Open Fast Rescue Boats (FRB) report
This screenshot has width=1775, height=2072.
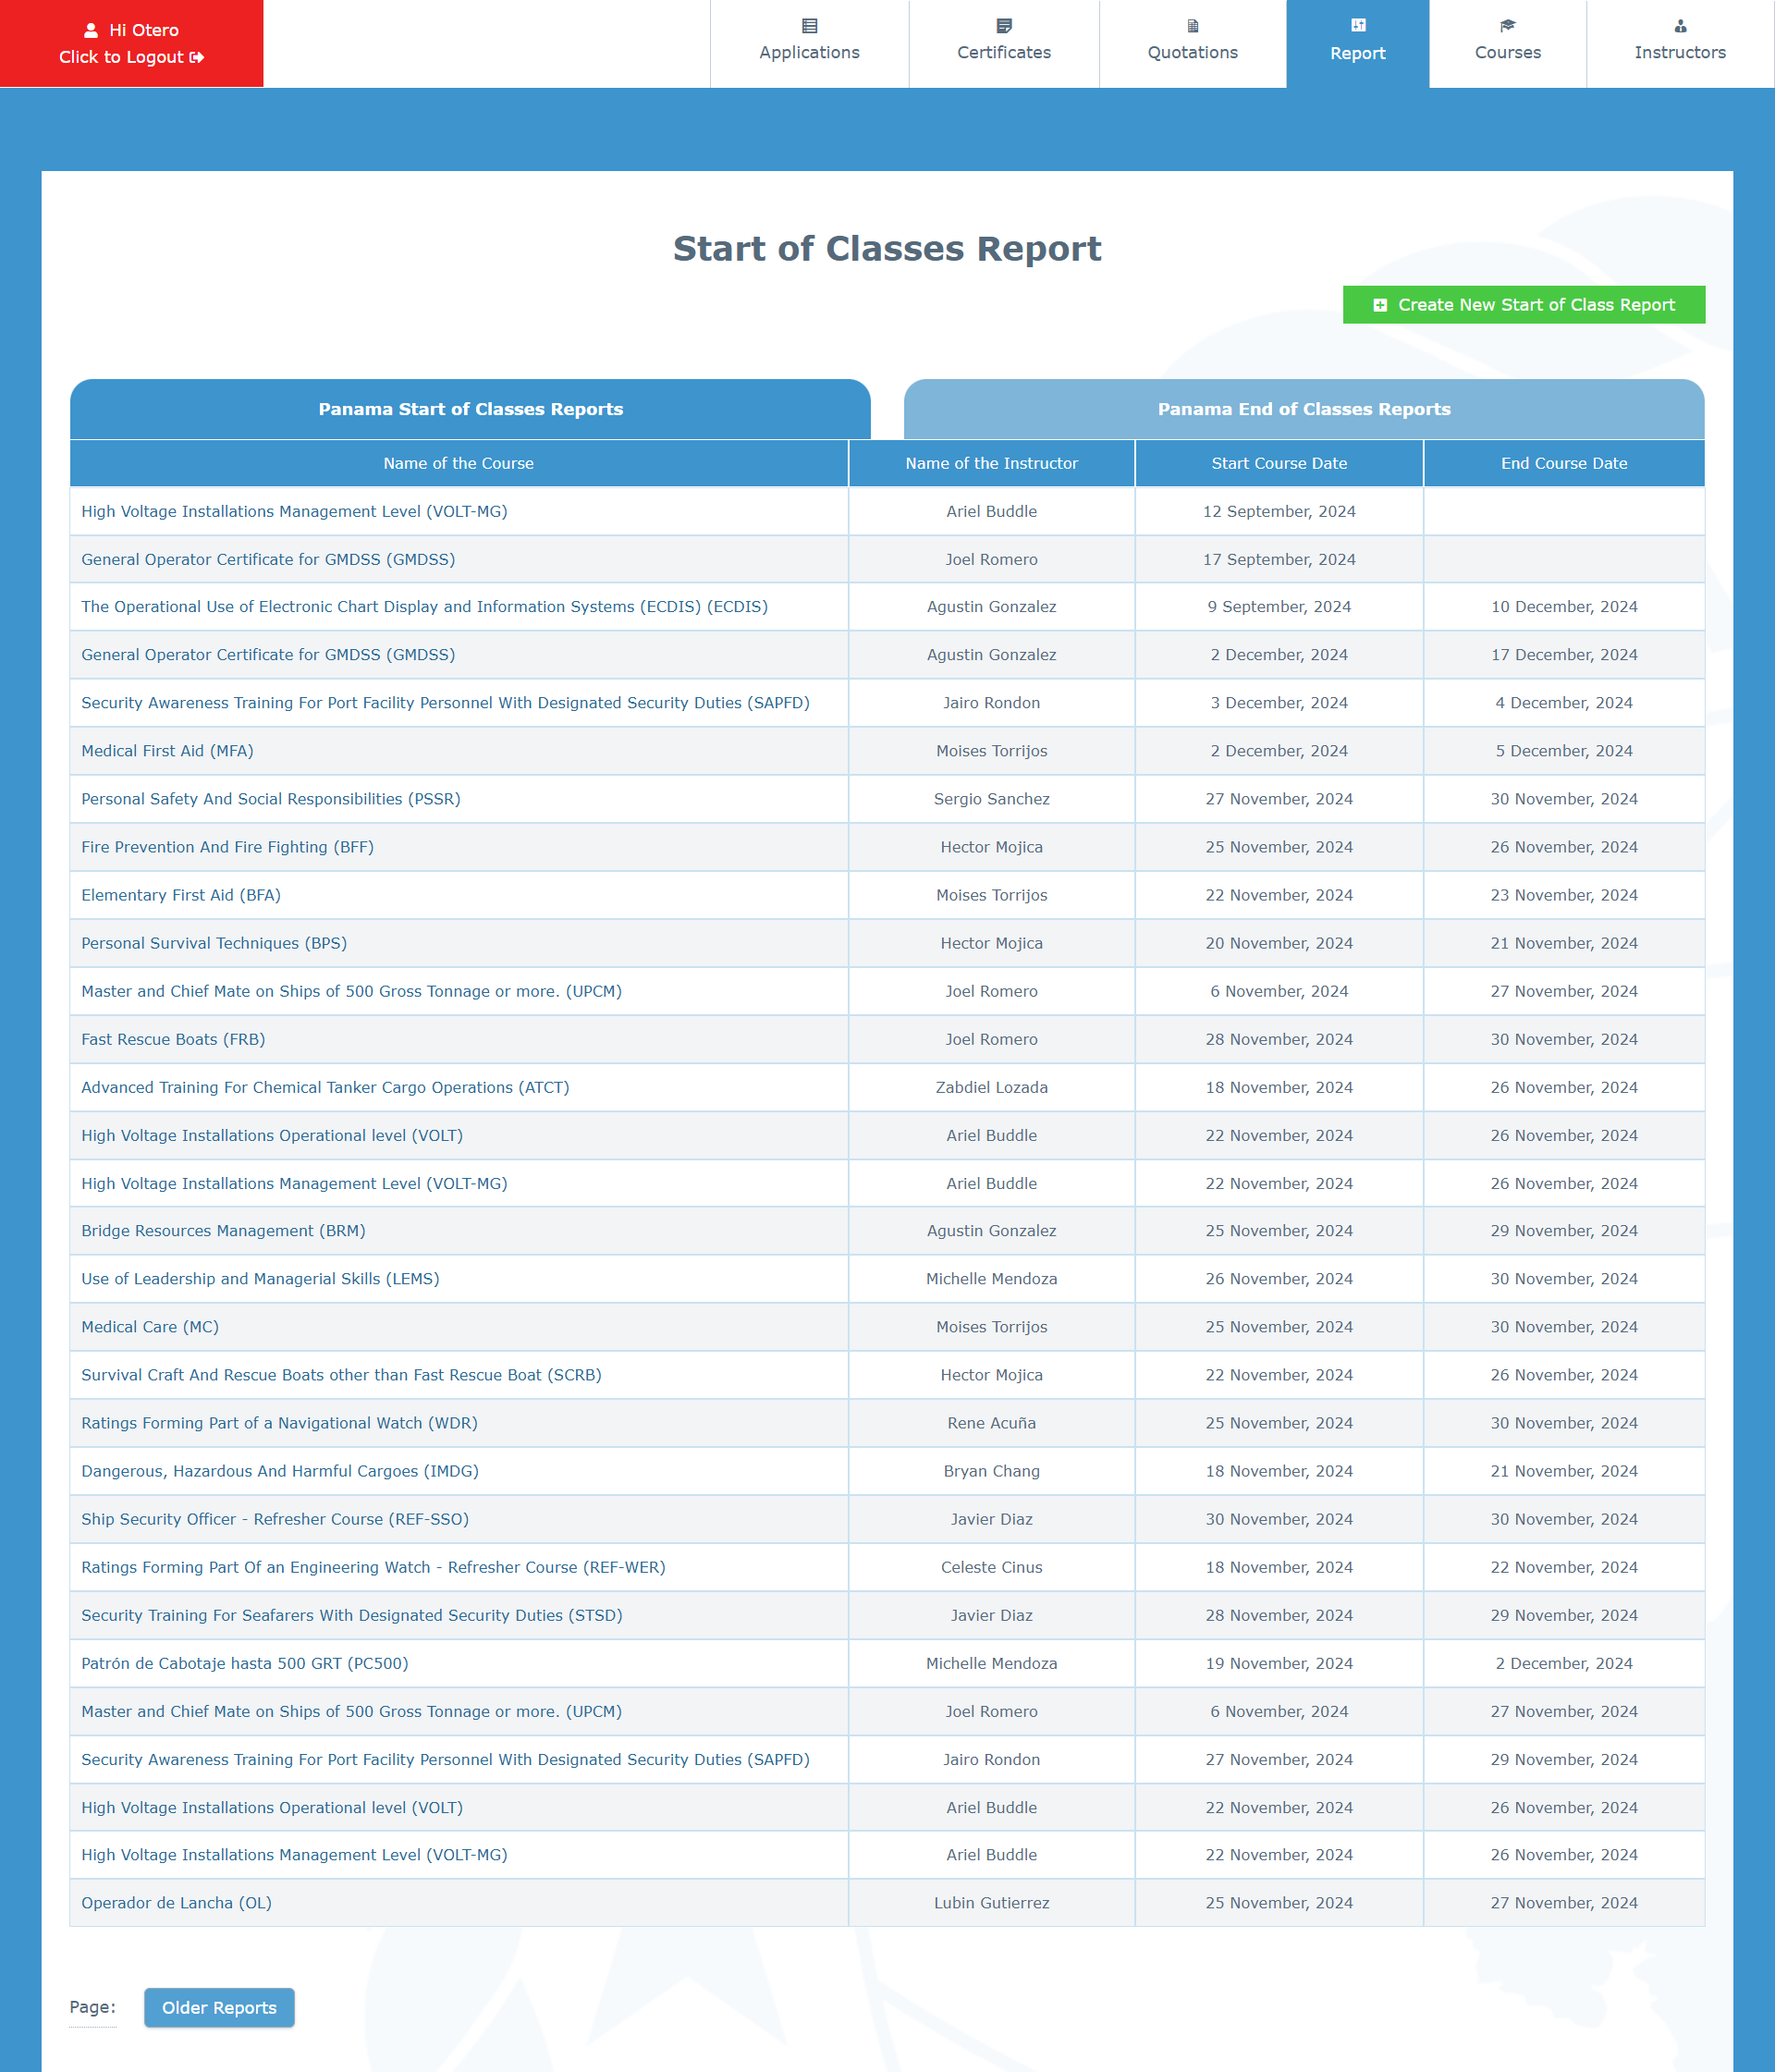[173, 1039]
